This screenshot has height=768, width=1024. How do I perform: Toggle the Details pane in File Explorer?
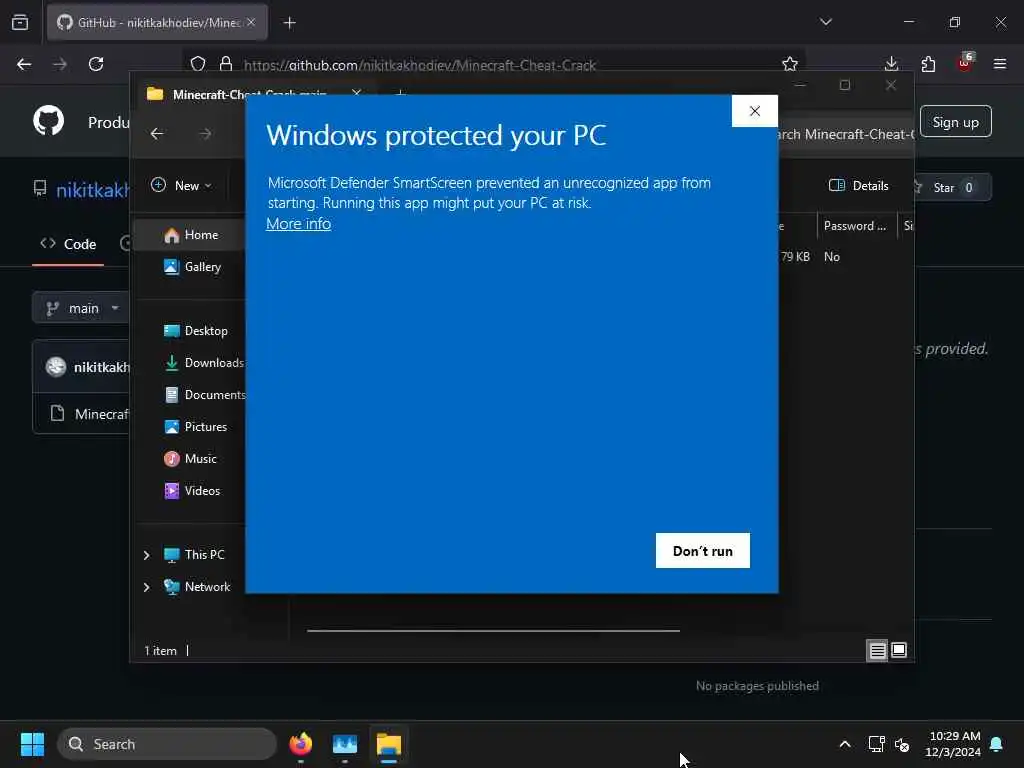pyautogui.click(x=859, y=185)
